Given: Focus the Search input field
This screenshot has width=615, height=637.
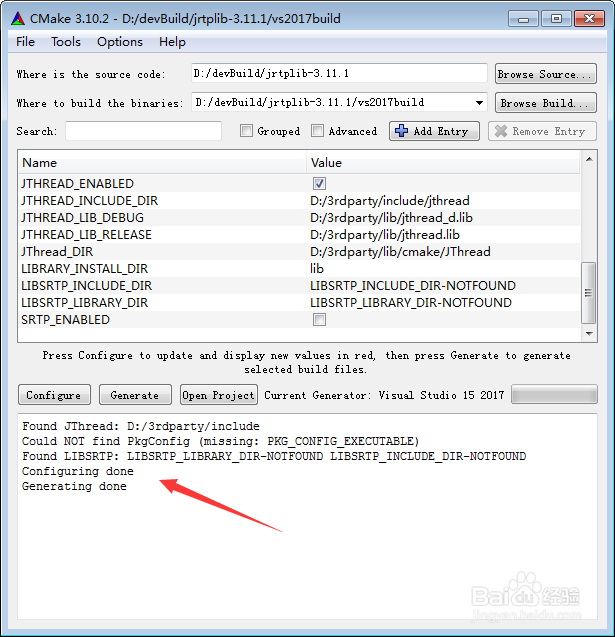Looking at the screenshot, I should click(x=143, y=131).
